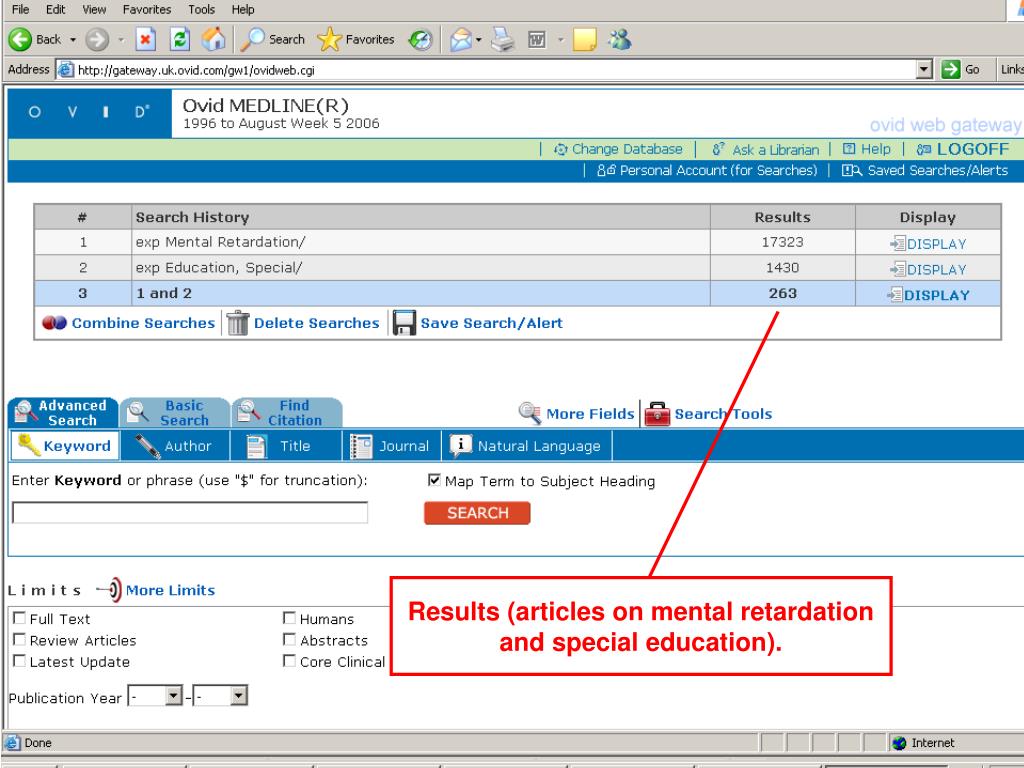1024x768 pixels.
Task: Open the View menu
Action: tap(94, 9)
